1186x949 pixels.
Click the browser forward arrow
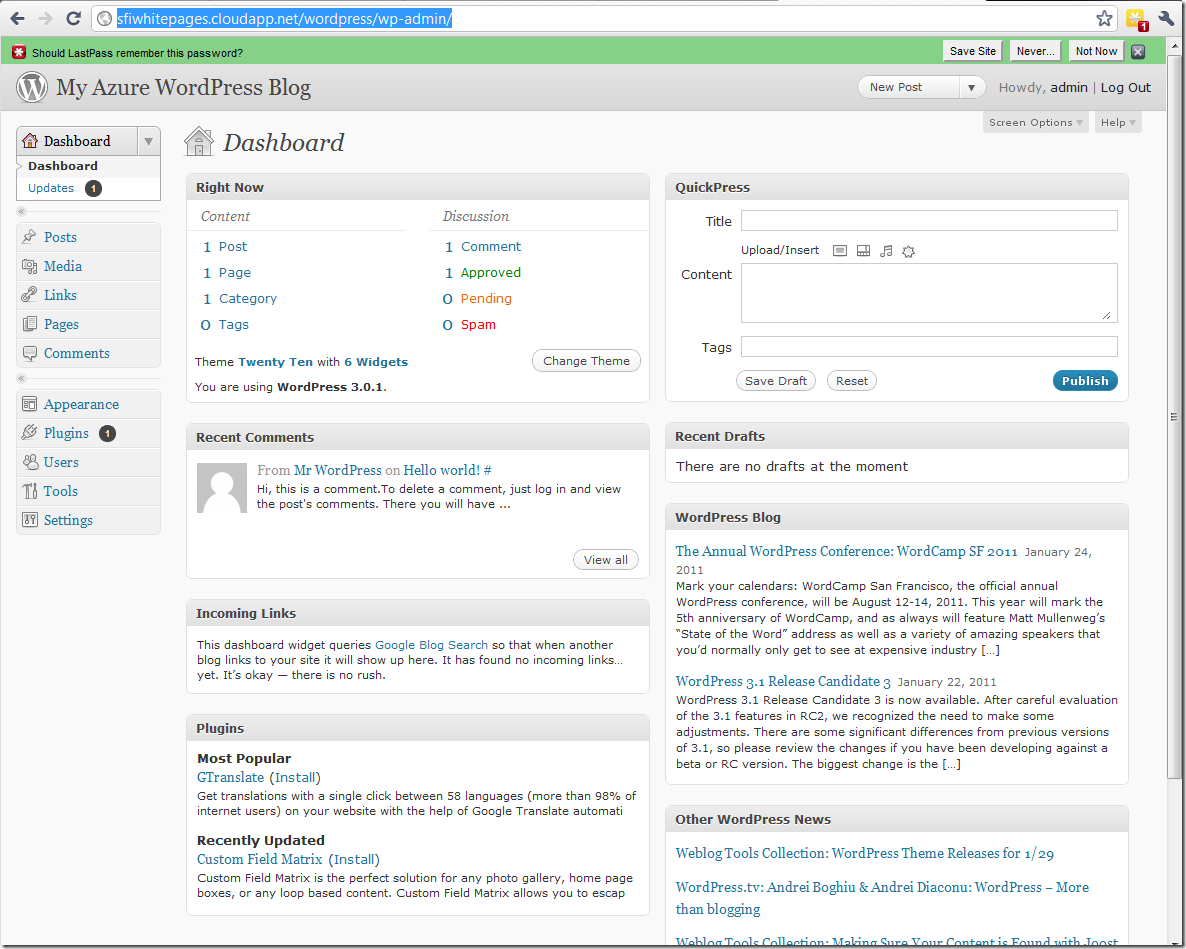click(45, 18)
